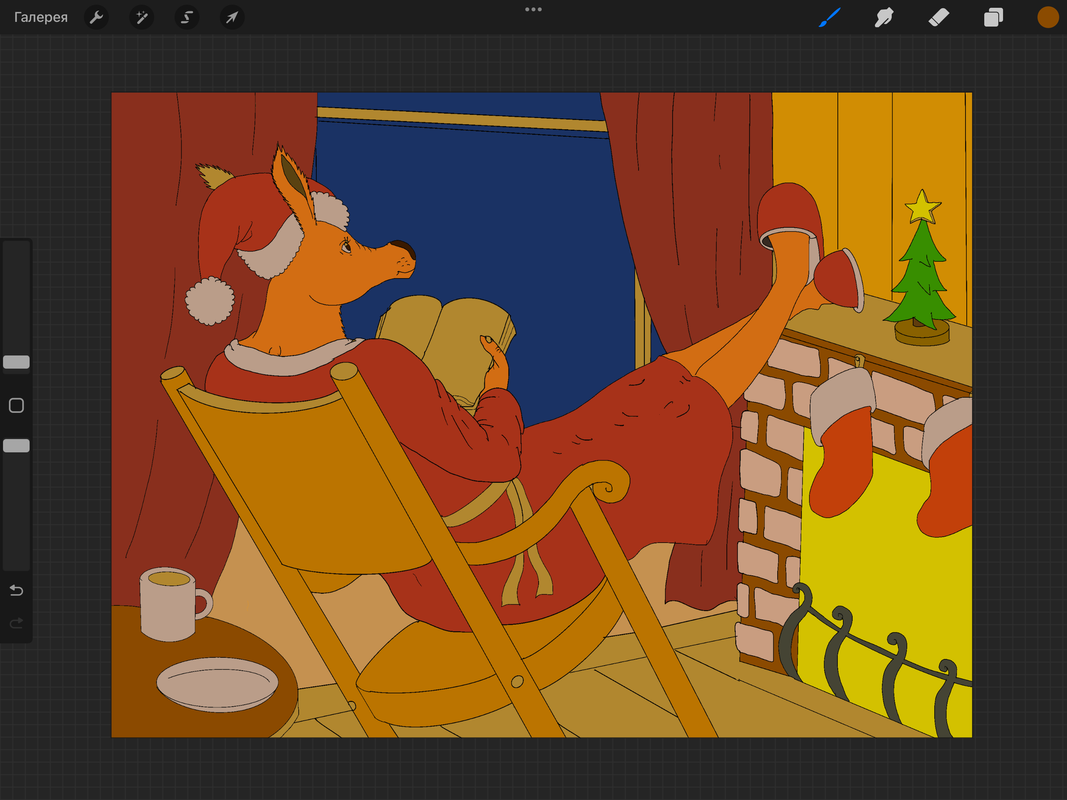Activate the Selection tool

[x=186, y=17]
